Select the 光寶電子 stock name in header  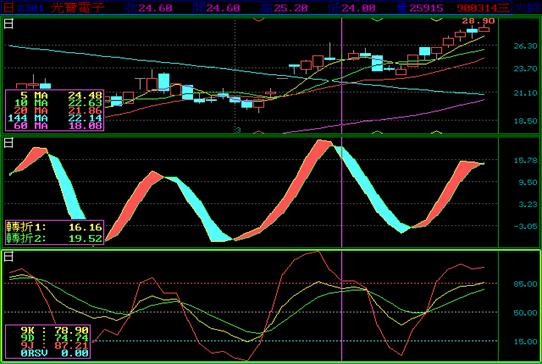coord(77,8)
